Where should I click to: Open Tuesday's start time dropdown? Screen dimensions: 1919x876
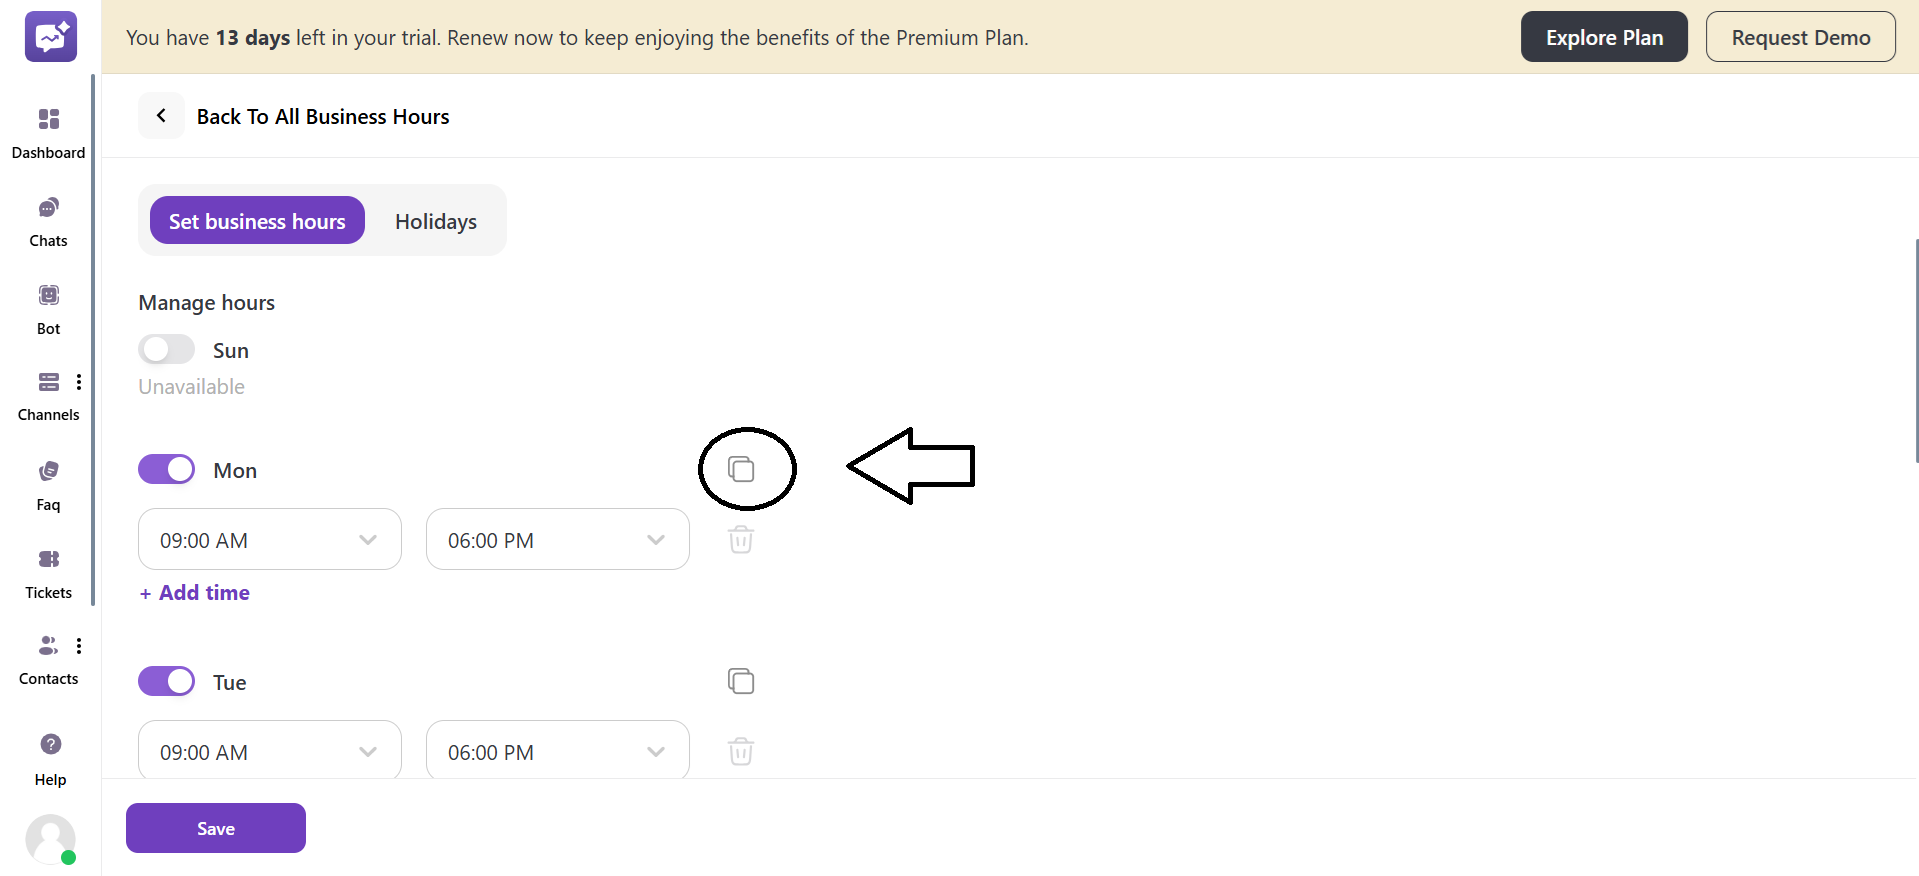[x=268, y=751]
